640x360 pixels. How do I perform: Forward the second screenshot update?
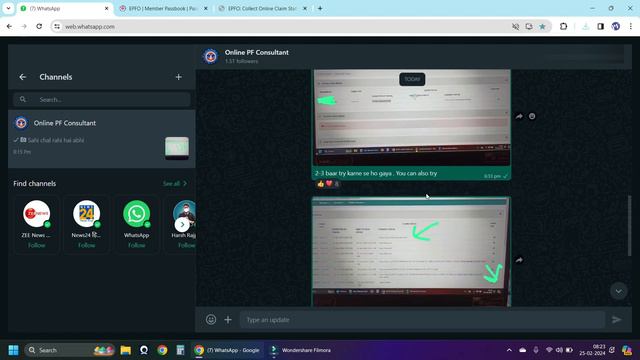(x=519, y=260)
